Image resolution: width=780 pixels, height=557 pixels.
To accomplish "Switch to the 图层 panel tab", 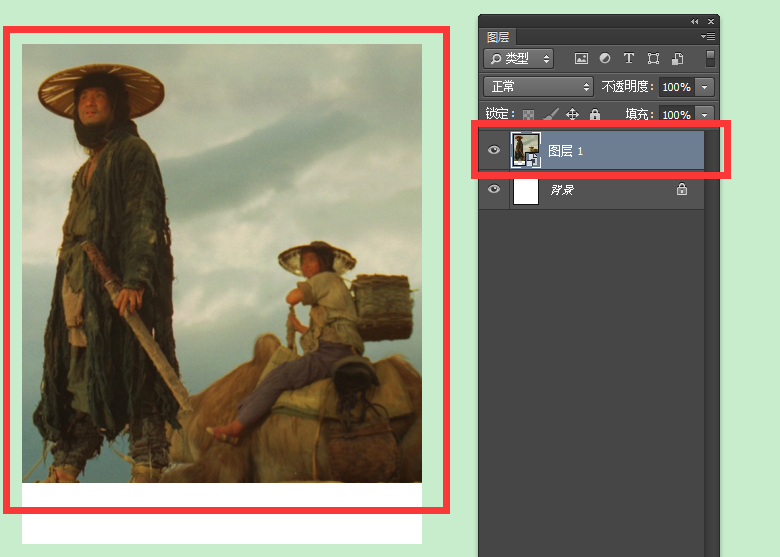I will 498,37.
